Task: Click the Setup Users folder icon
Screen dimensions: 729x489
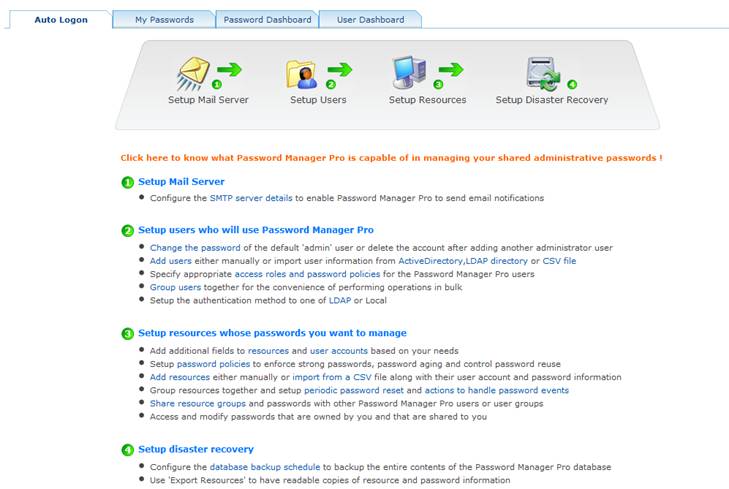Action: tap(302, 74)
